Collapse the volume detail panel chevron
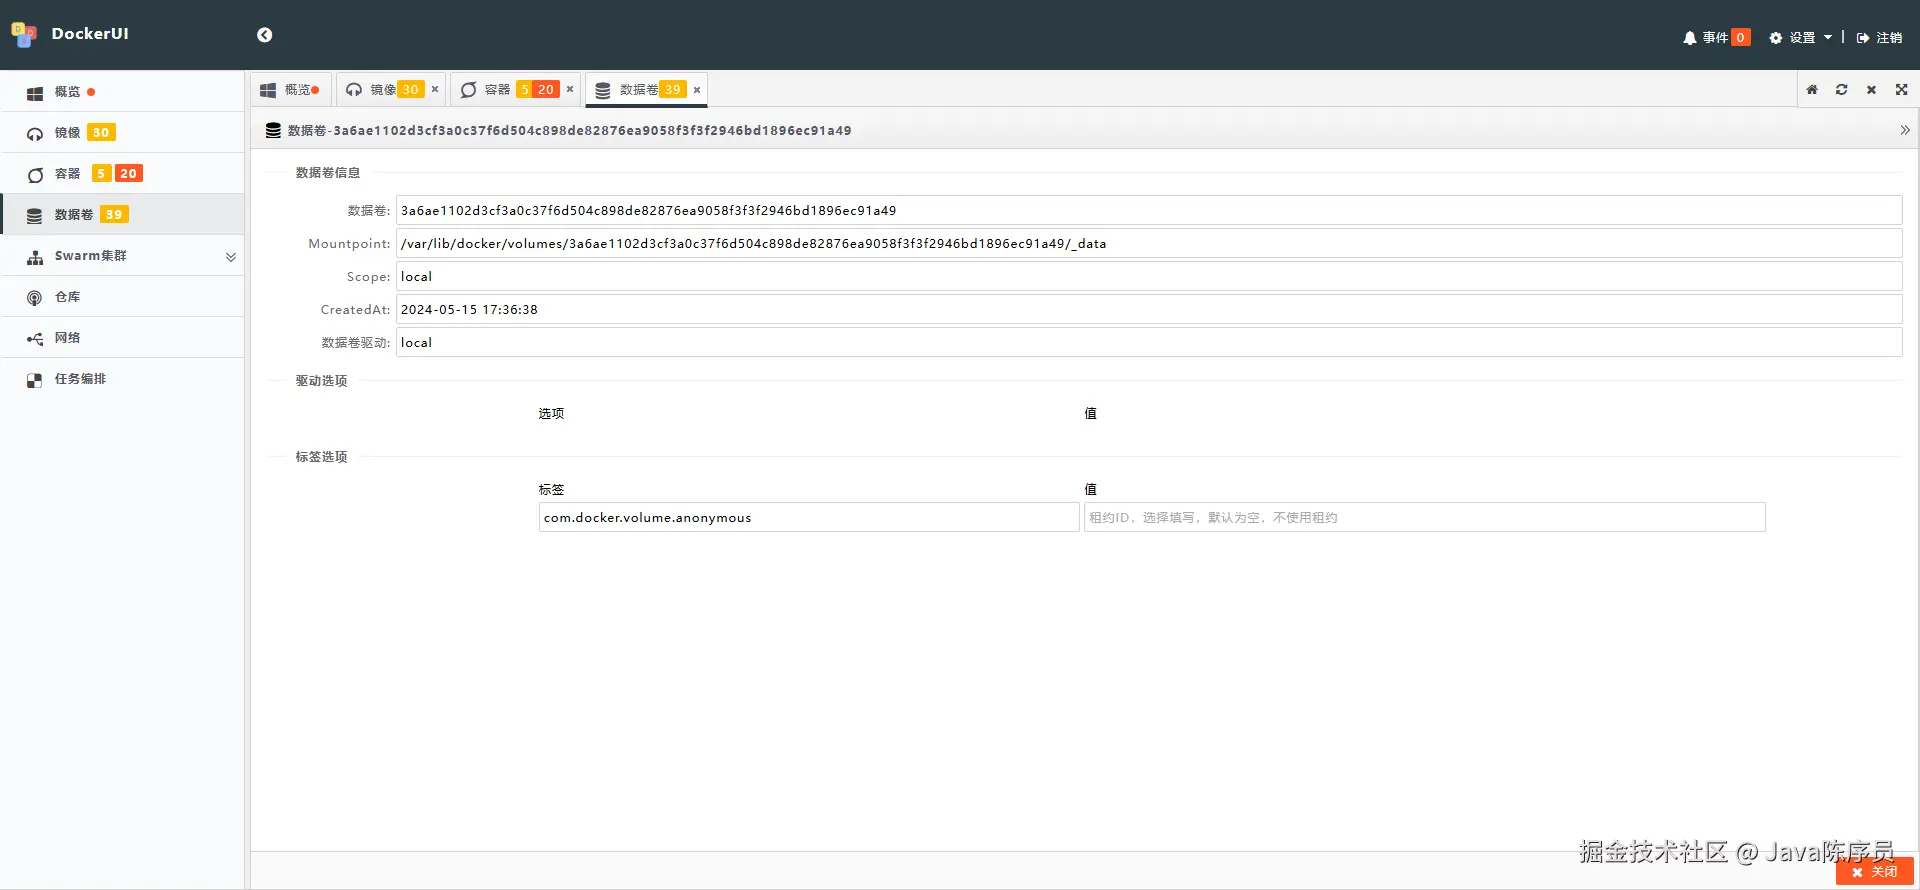The width and height of the screenshot is (1920, 890). coord(1905,130)
